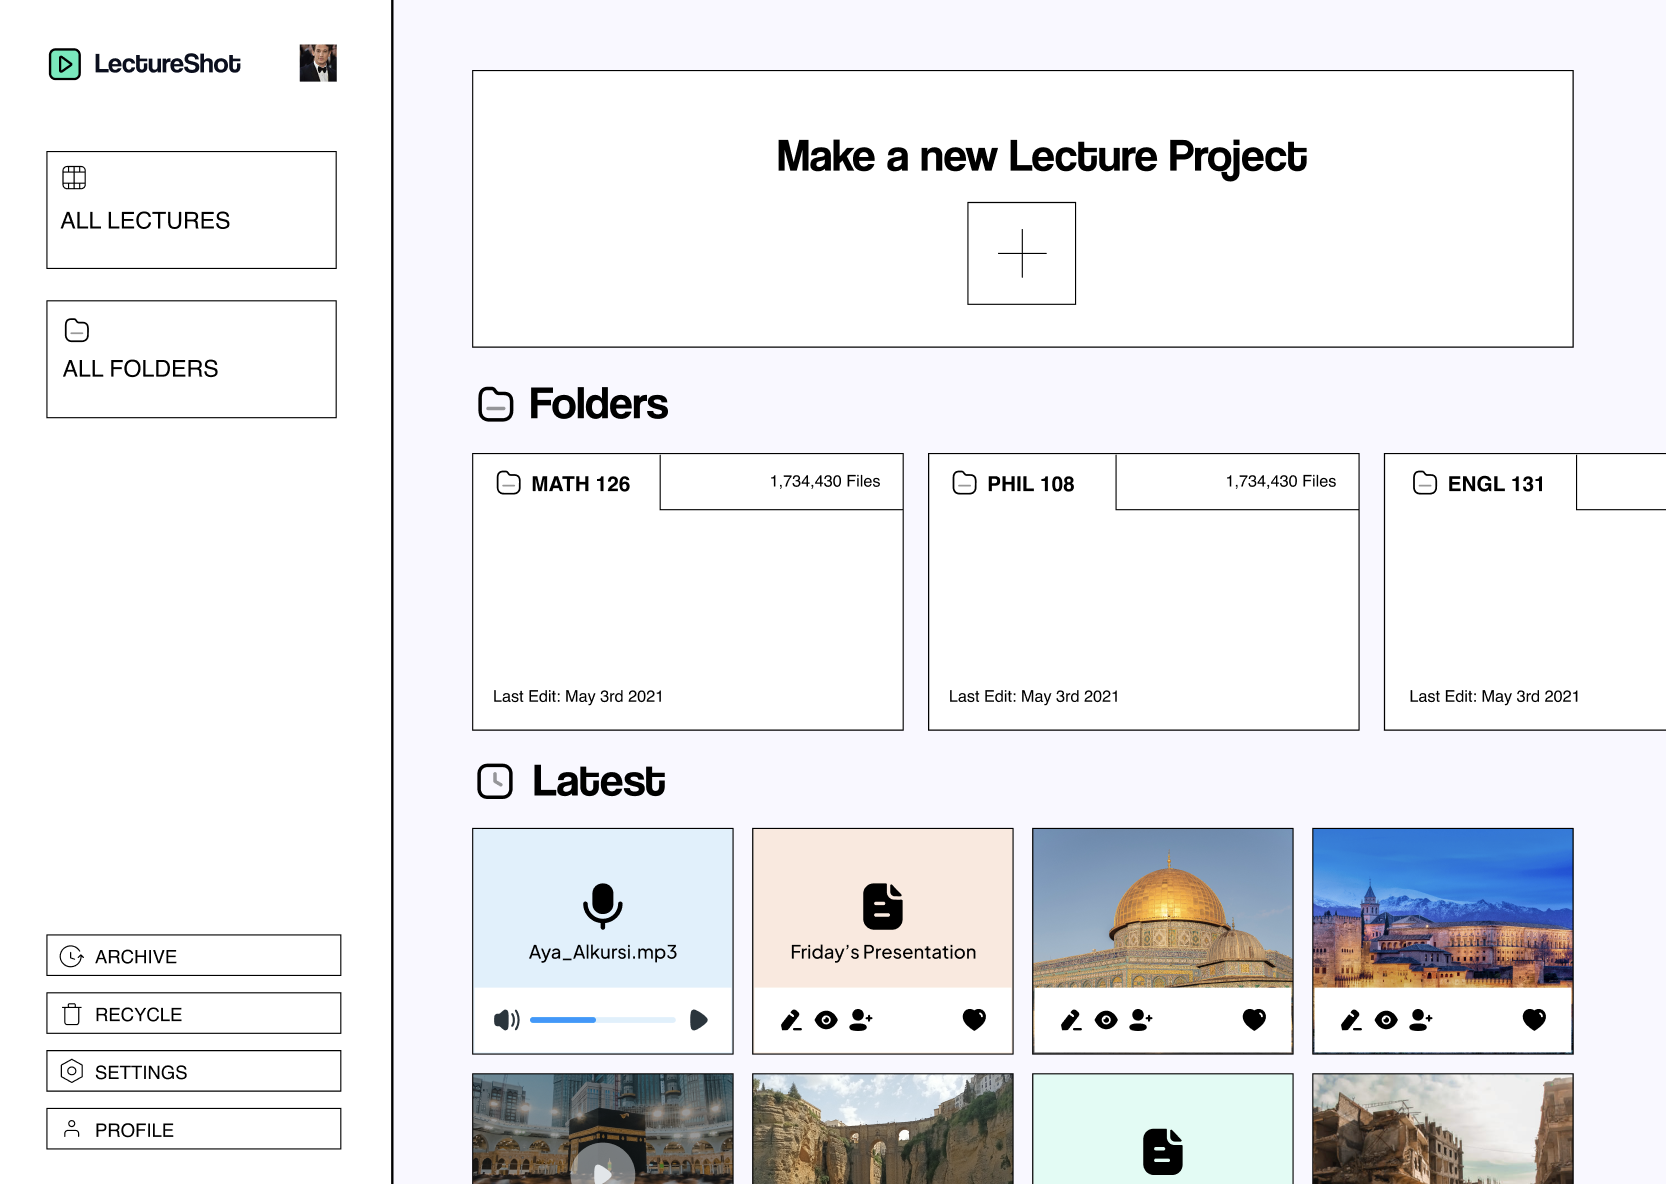Click the PHIL 108 folder icon
The image size is (1666, 1184).
[x=965, y=483]
